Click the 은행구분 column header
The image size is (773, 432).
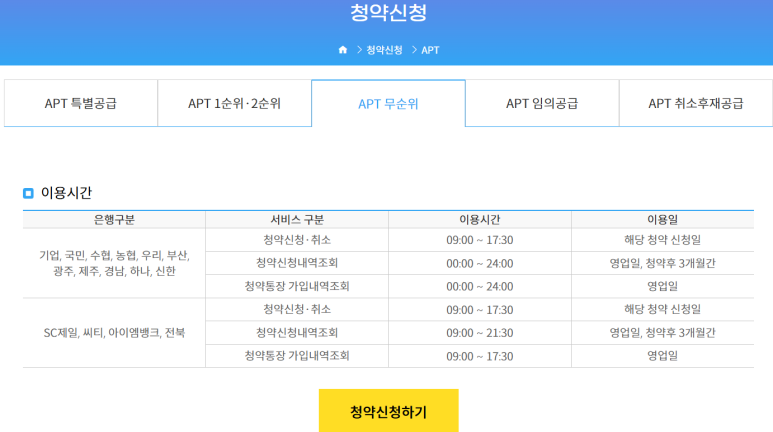click(114, 219)
